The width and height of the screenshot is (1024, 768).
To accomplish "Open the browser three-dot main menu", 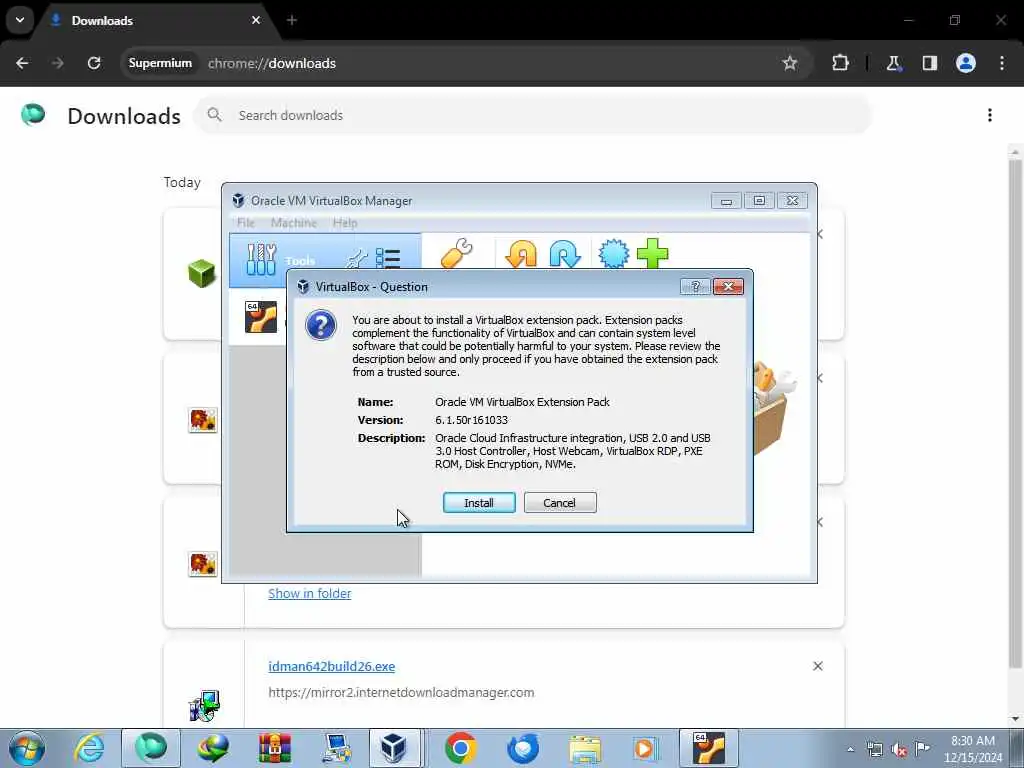I will pos(1002,63).
